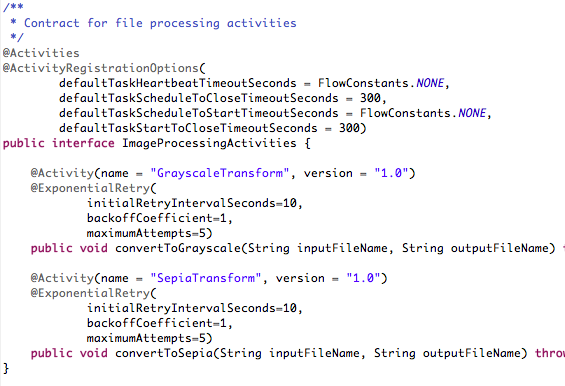The image size is (565, 386).
Task: Click the ImageProcessingActivities interface name
Action: (x=209, y=143)
